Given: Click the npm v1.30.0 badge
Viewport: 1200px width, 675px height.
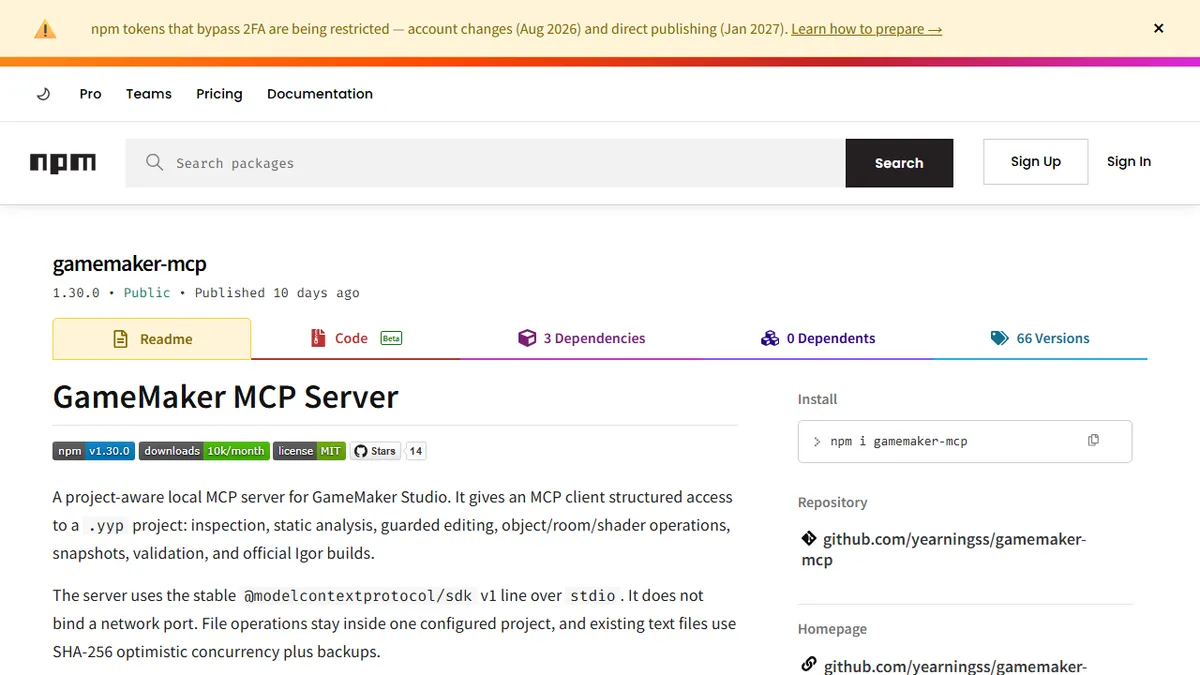Looking at the screenshot, I should tap(93, 451).
